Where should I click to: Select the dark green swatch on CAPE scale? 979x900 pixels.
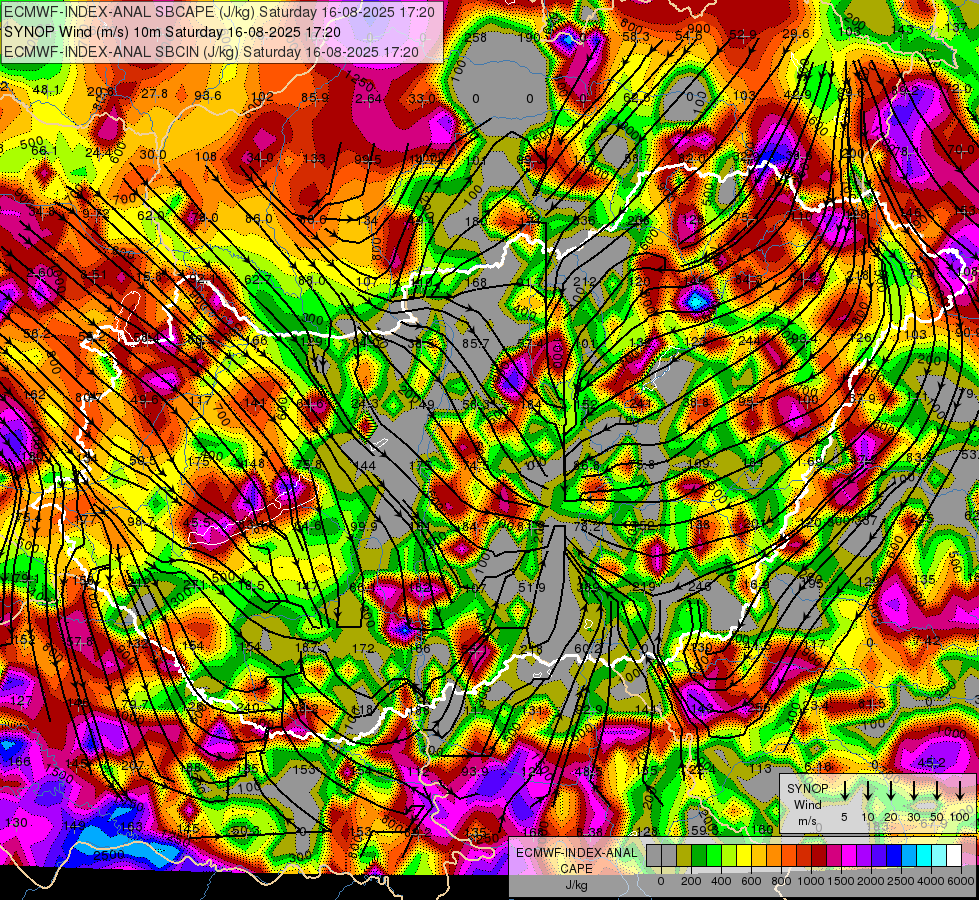pyautogui.click(x=699, y=856)
